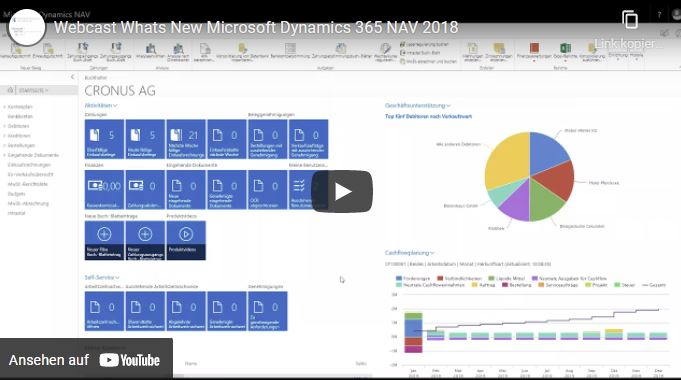Viewport: 681px width, 380px height.
Task: Expand the Aktivitäten section chevron
Action: click(115, 106)
